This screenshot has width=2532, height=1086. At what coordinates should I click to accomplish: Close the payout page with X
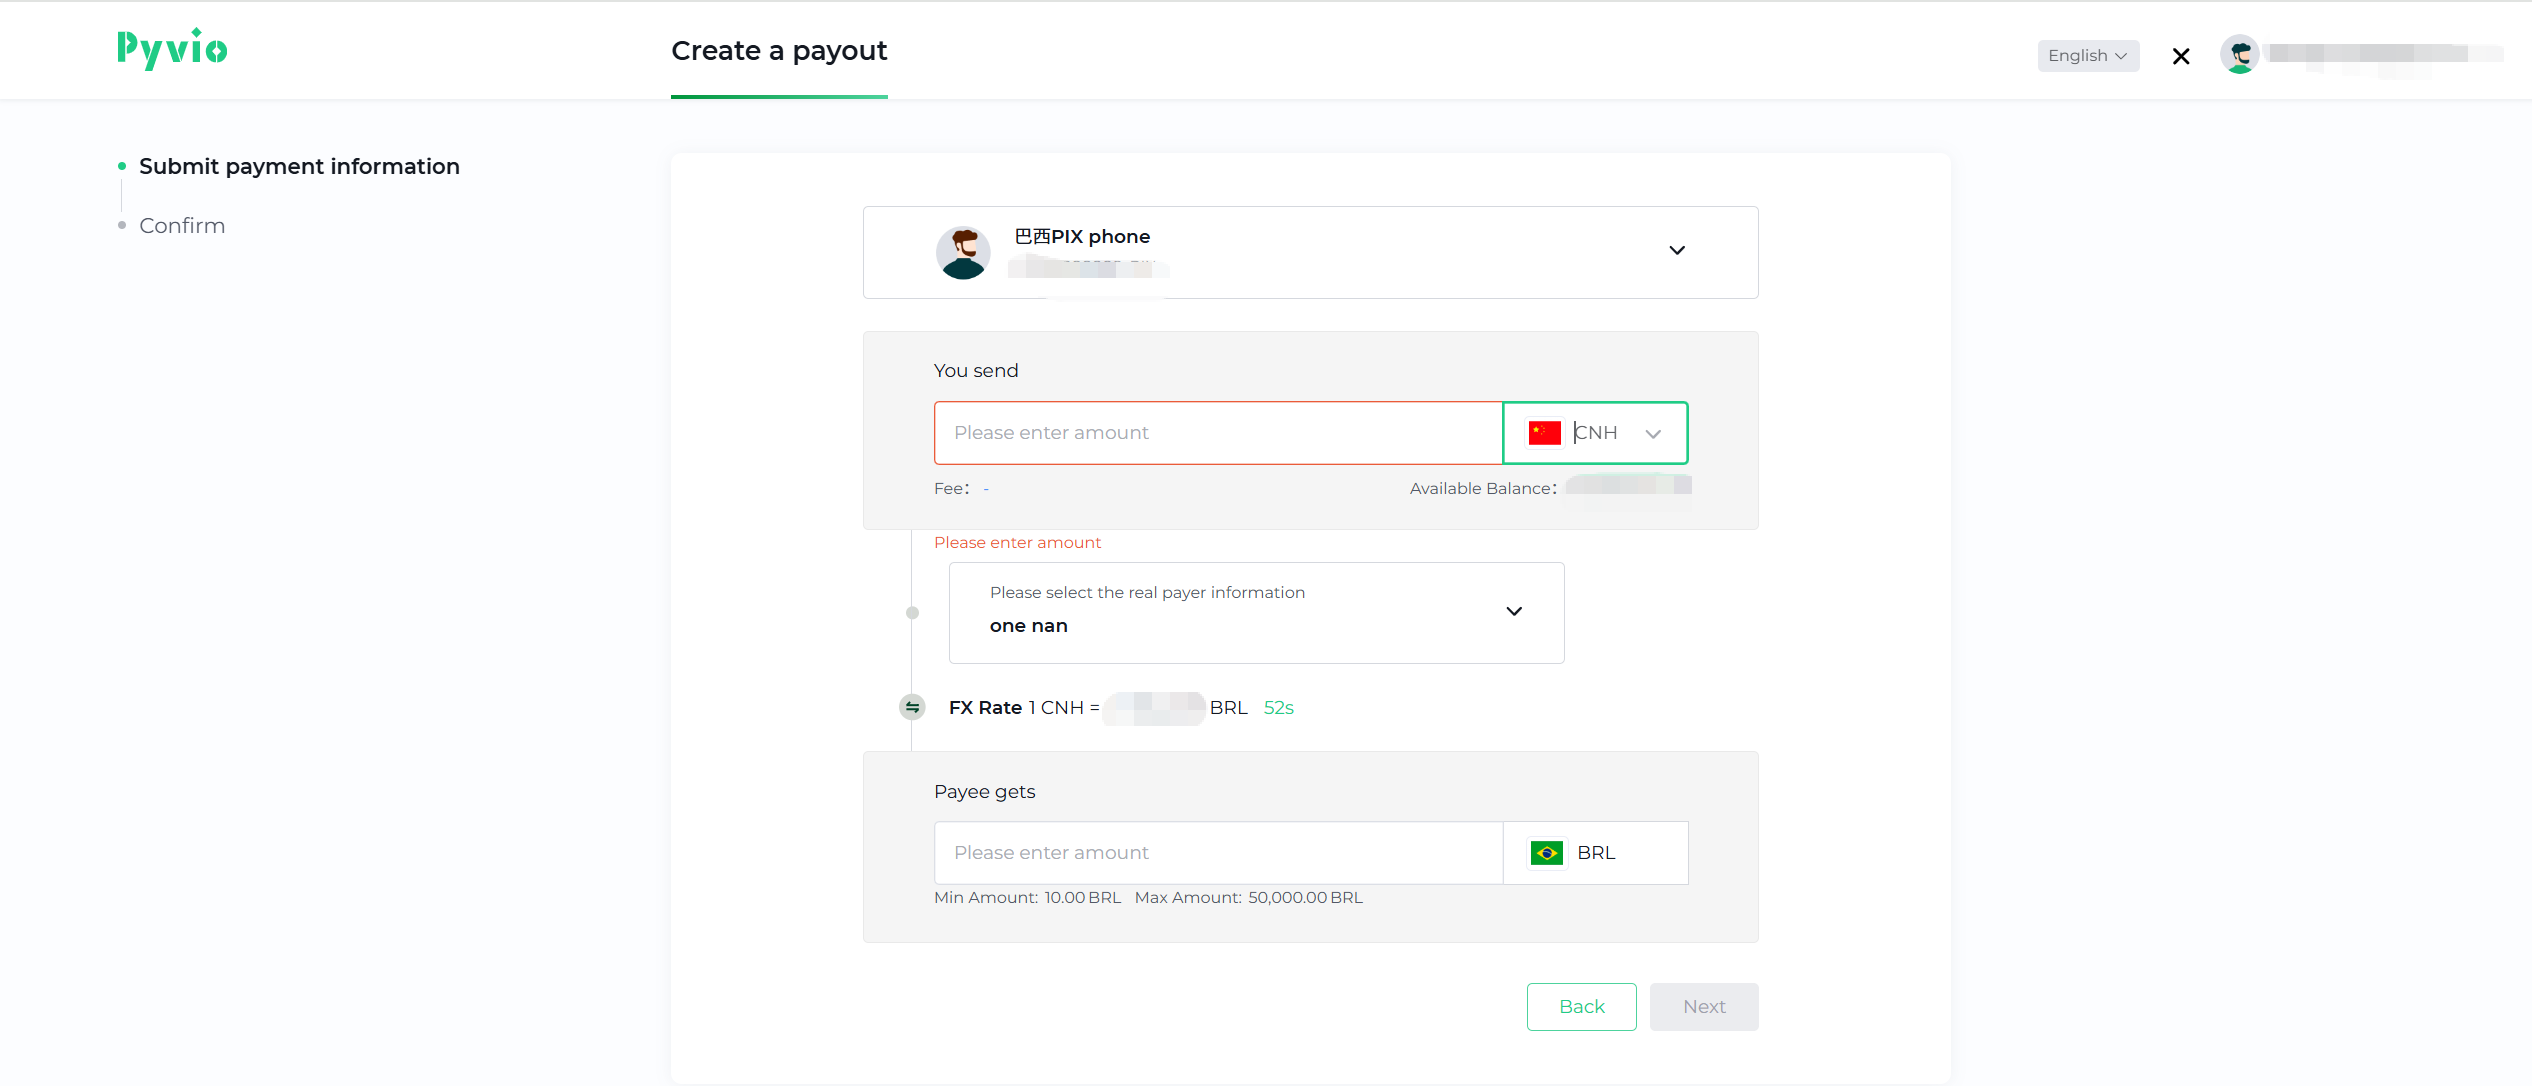pos(2181,57)
